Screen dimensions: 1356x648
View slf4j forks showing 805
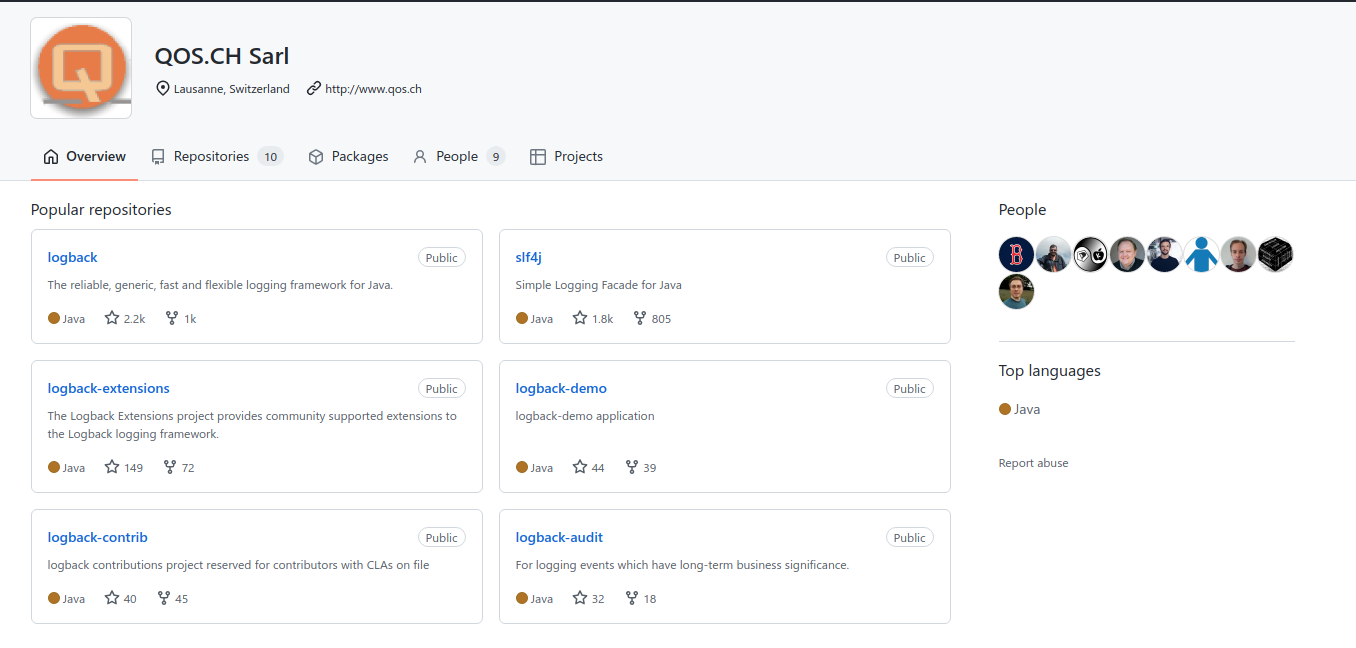click(652, 318)
